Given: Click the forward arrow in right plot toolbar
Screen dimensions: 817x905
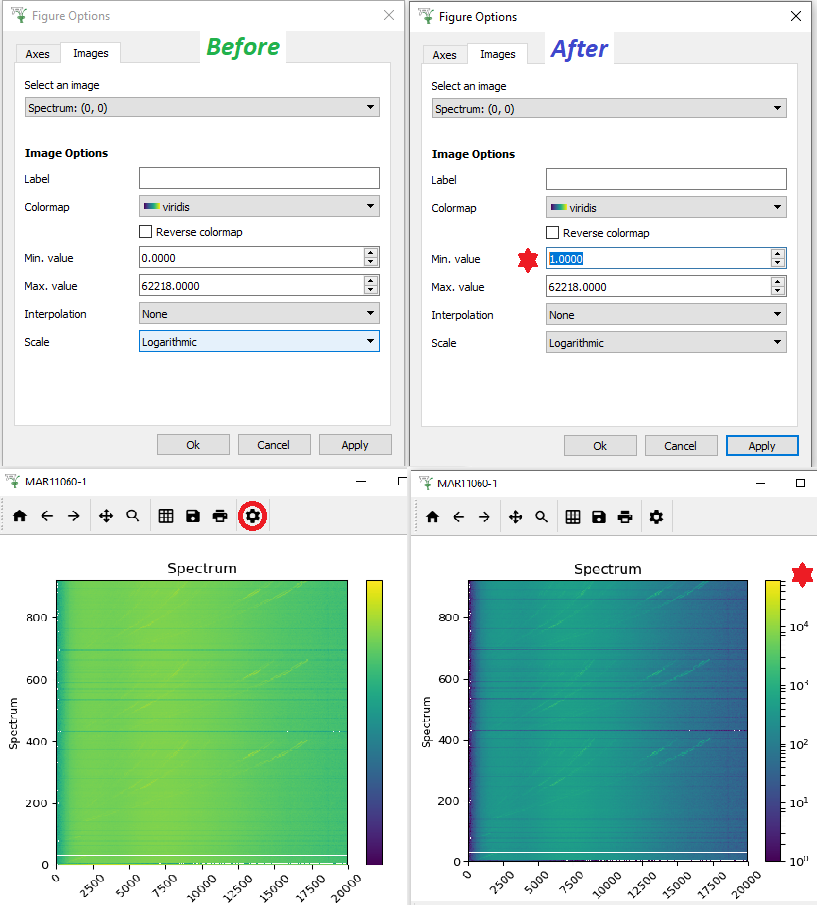Looking at the screenshot, I should [x=484, y=517].
